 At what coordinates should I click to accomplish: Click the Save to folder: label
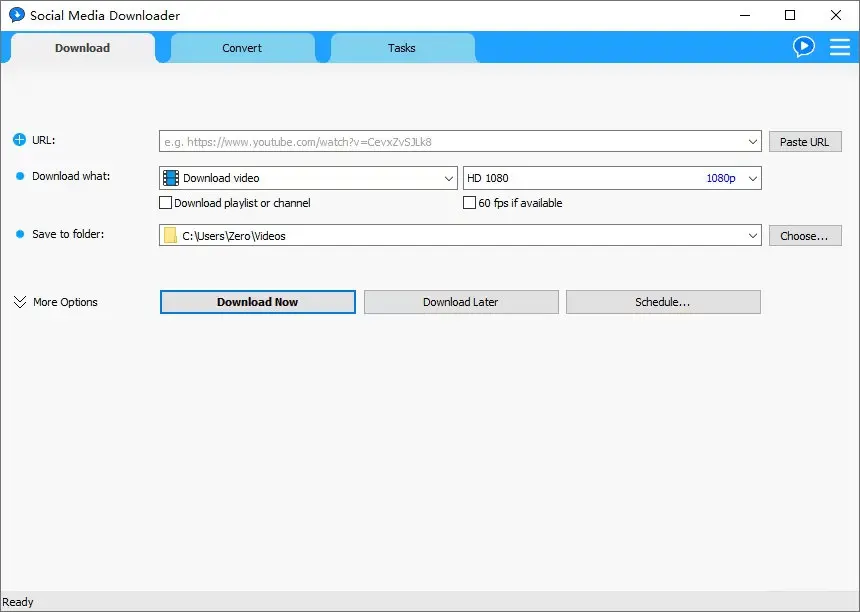(x=68, y=234)
